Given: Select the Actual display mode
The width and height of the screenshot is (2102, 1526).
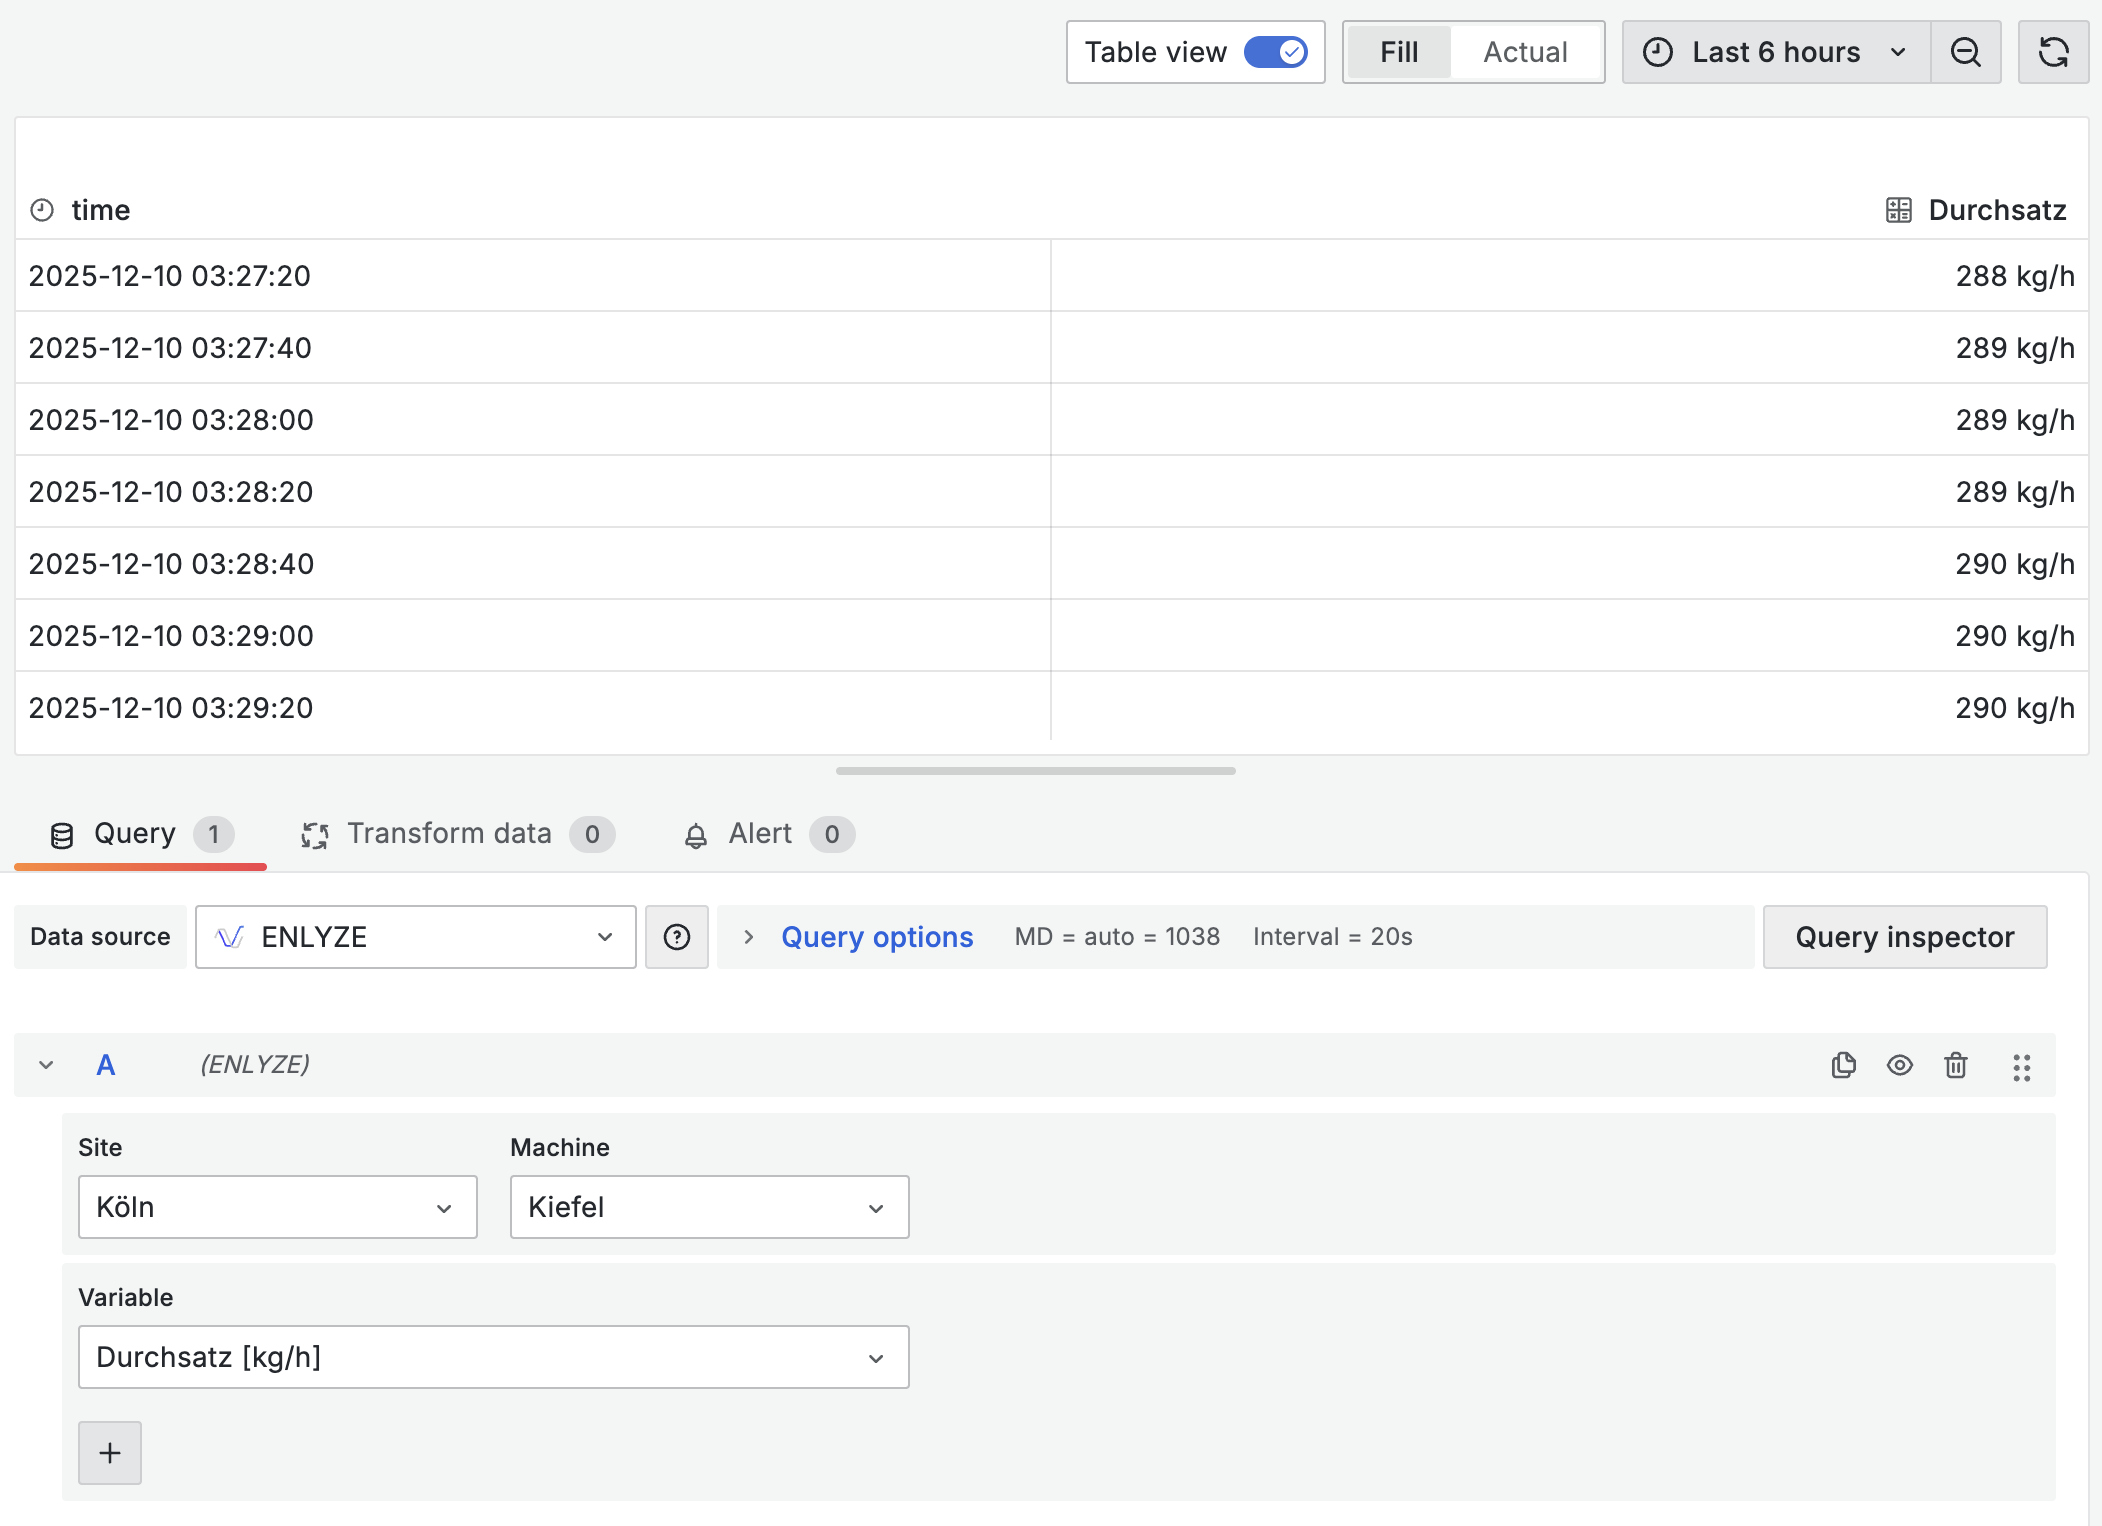Looking at the screenshot, I should (1524, 52).
